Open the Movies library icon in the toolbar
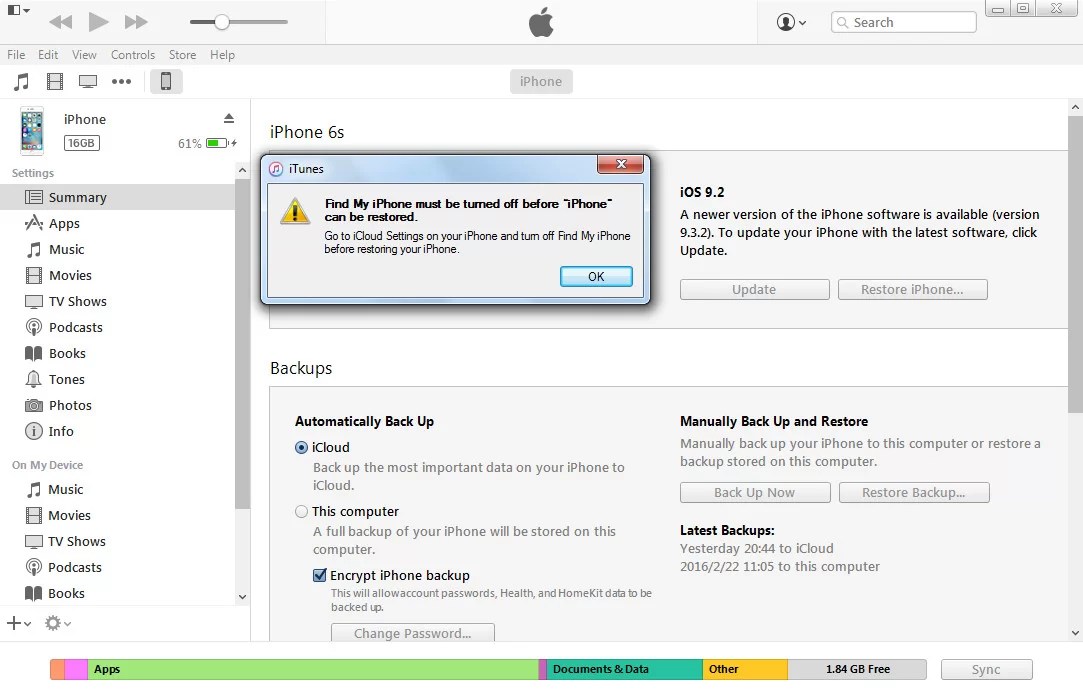Image resolution: width=1083 pixels, height=697 pixels. point(55,81)
